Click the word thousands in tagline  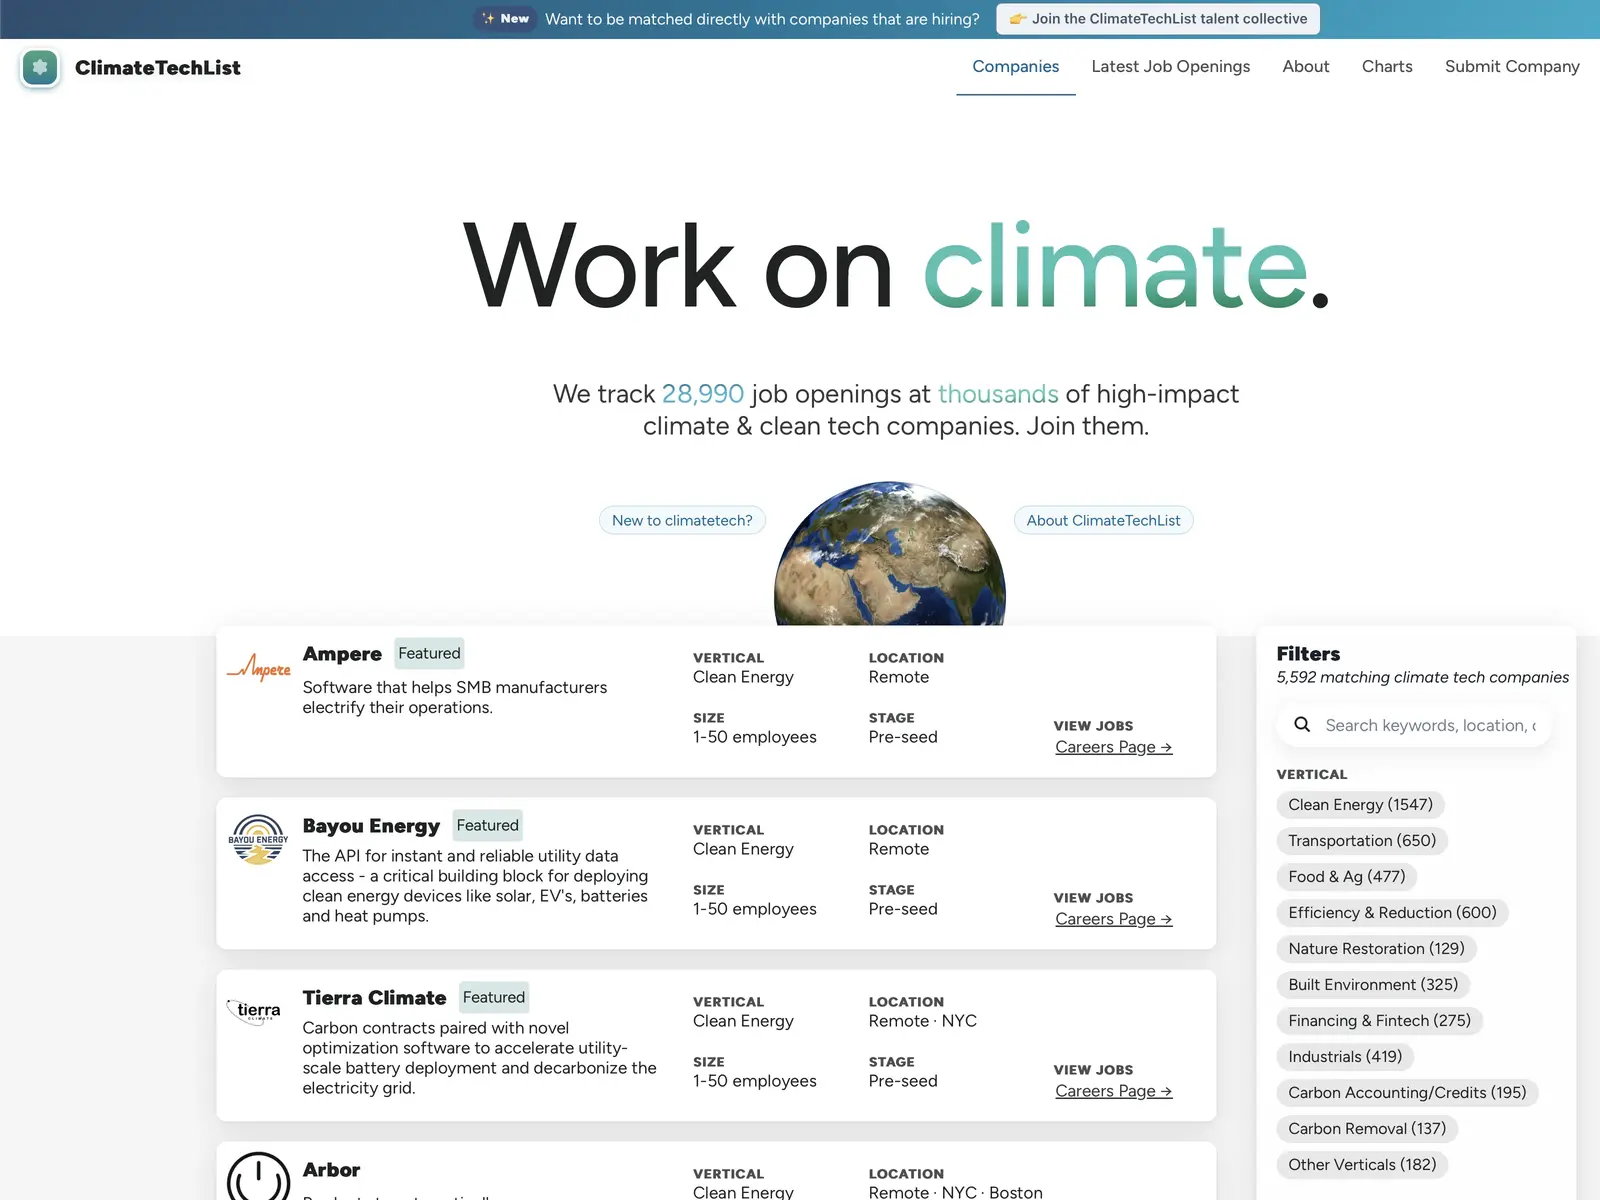(998, 394)
